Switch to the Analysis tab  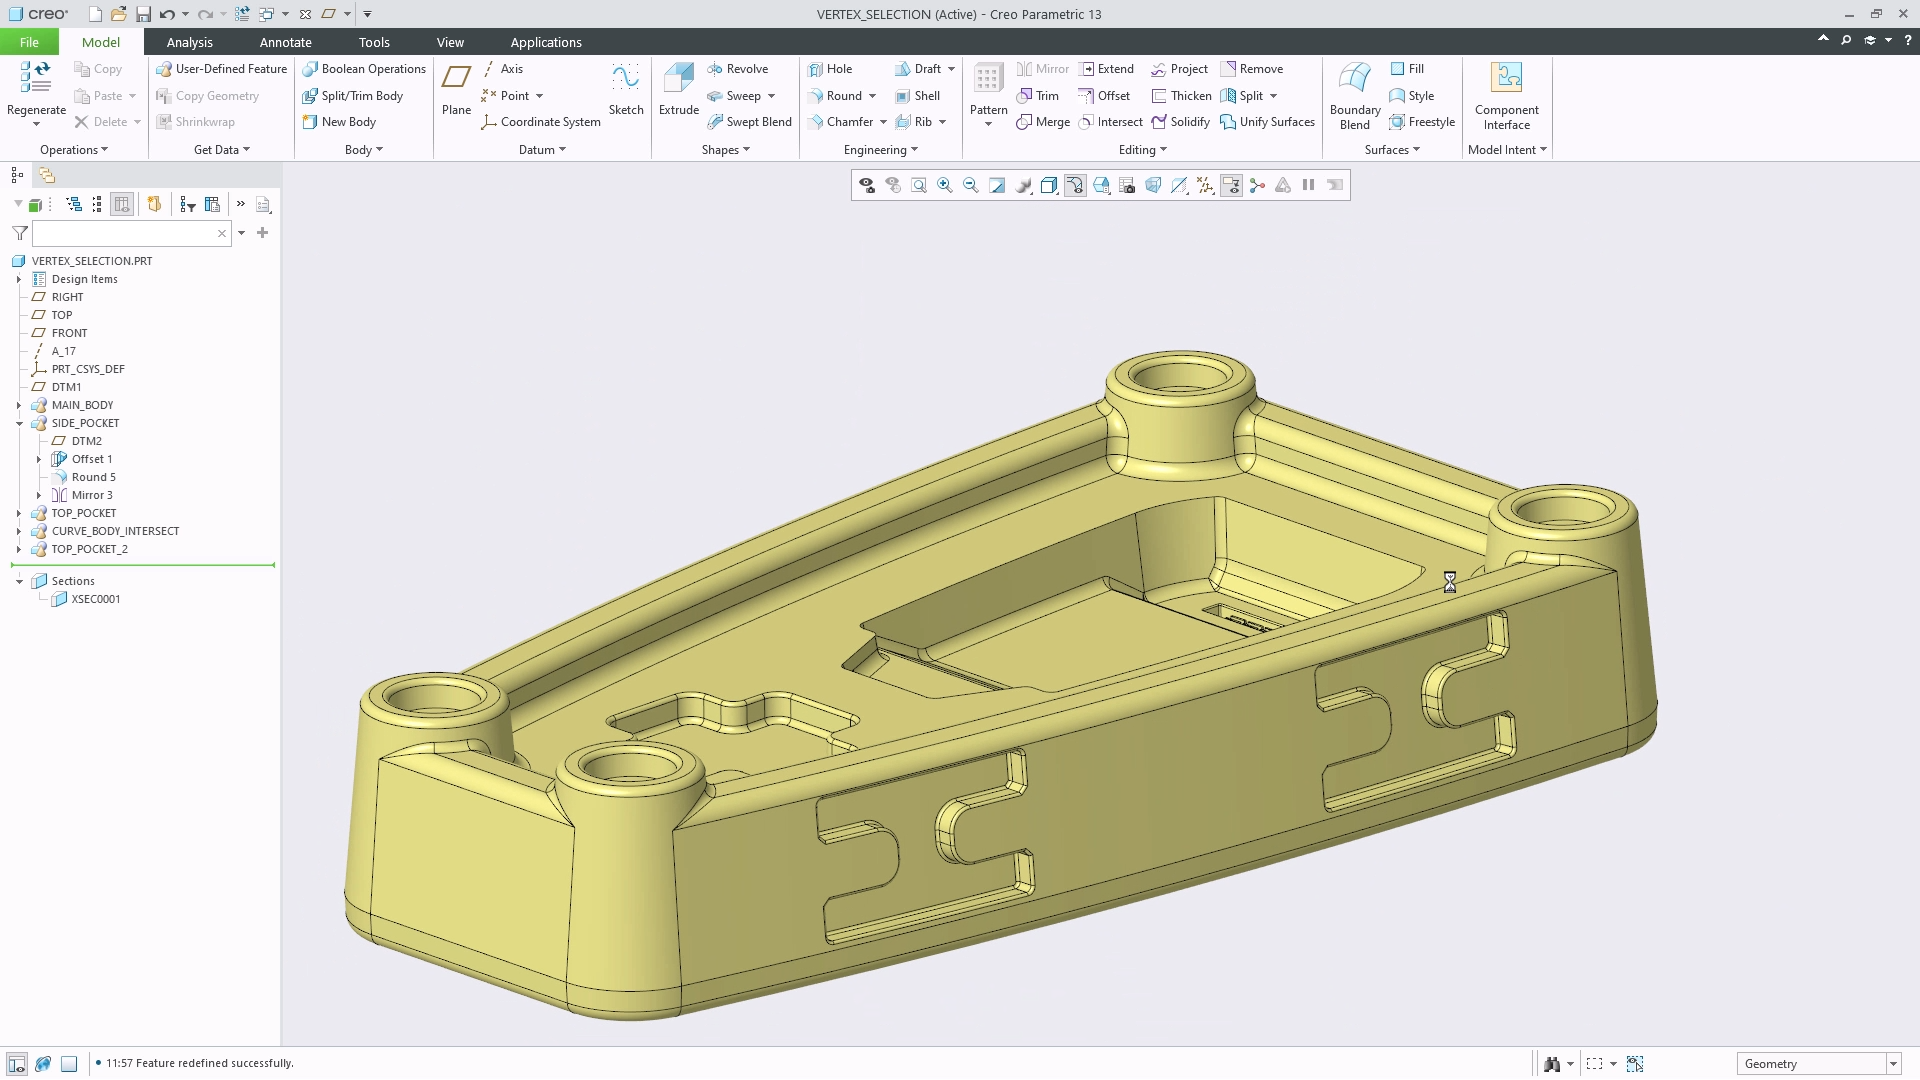coord(189,42)
